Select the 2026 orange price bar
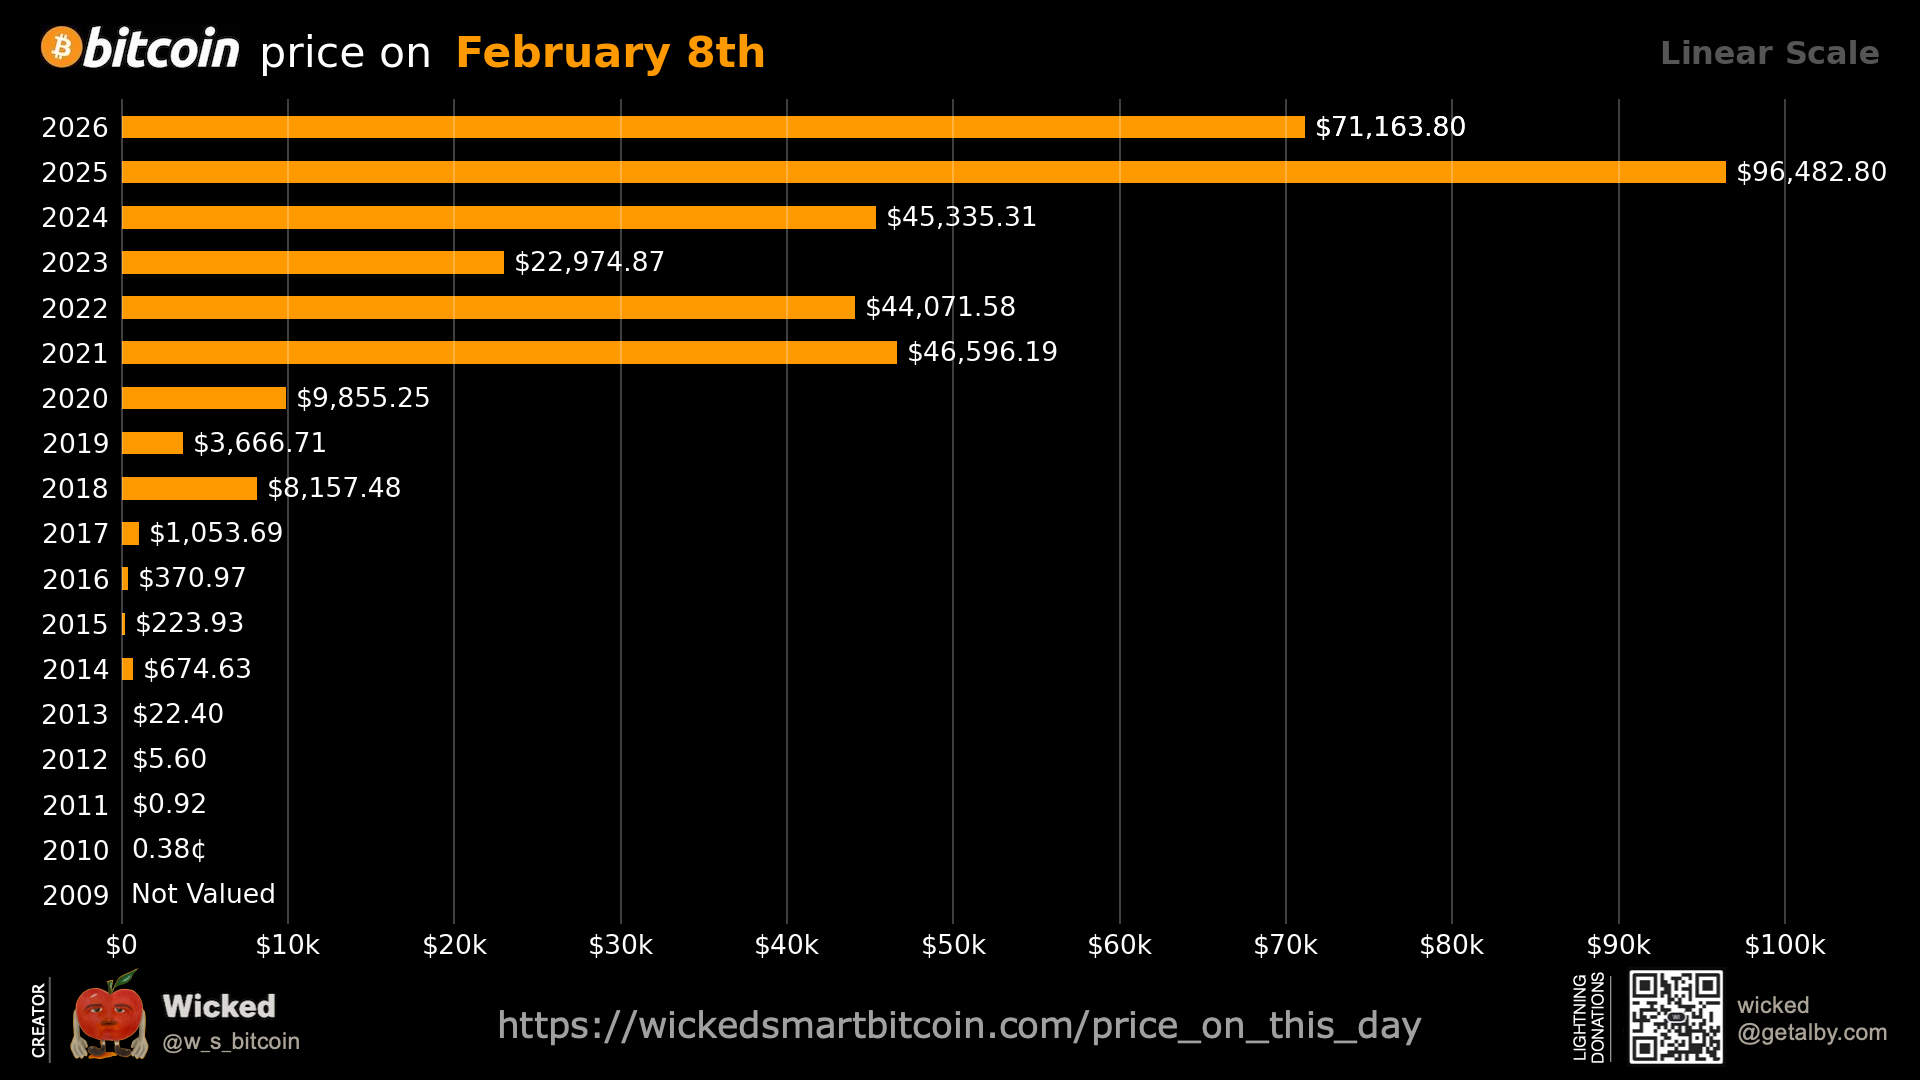The height and width of the screenshot is (1080, 1920). tap(713, 127)
